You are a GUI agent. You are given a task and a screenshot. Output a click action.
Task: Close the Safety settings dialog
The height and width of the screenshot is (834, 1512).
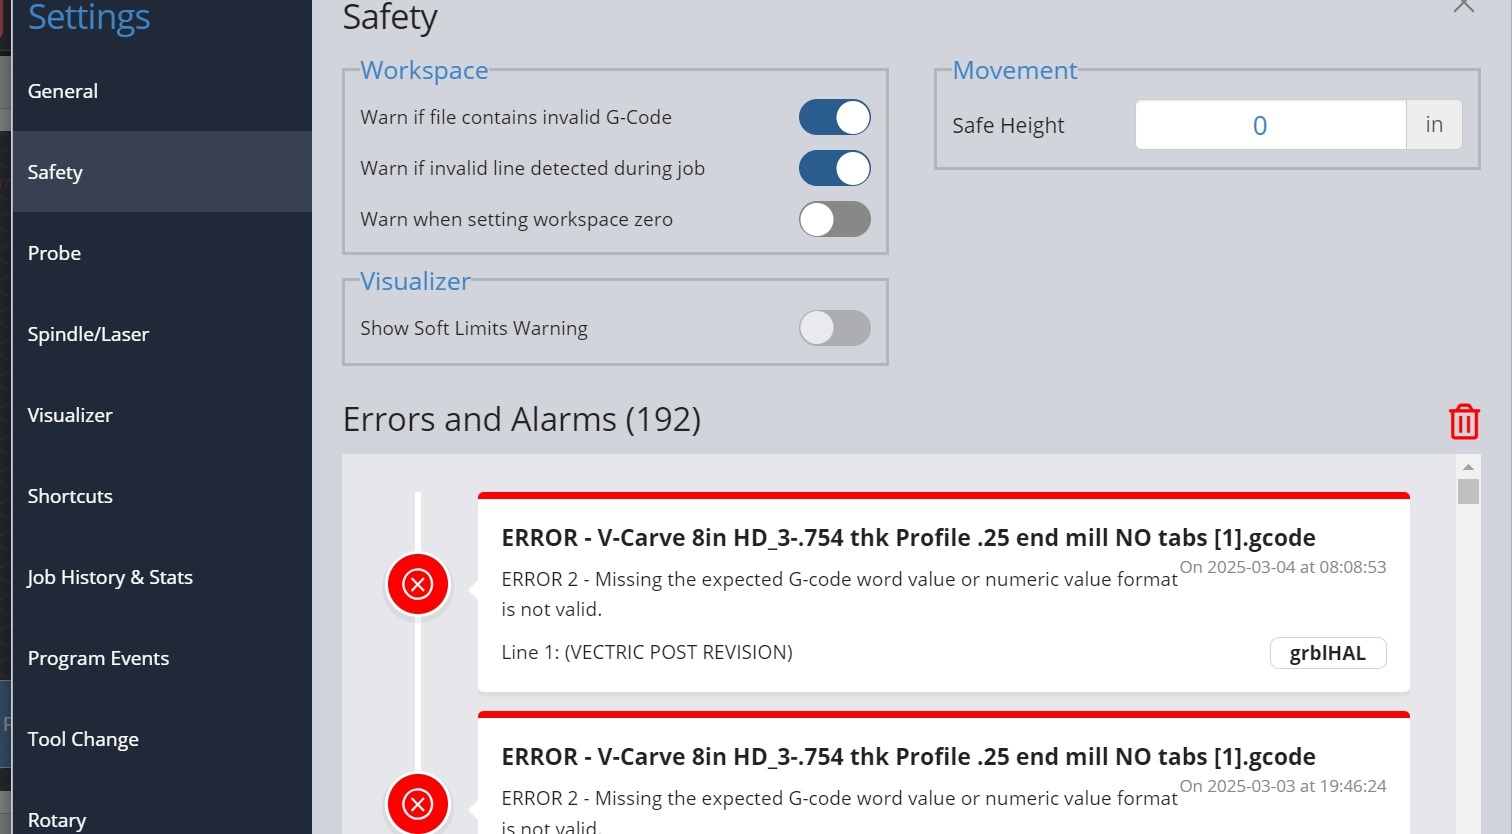[x=1464, y=6]
